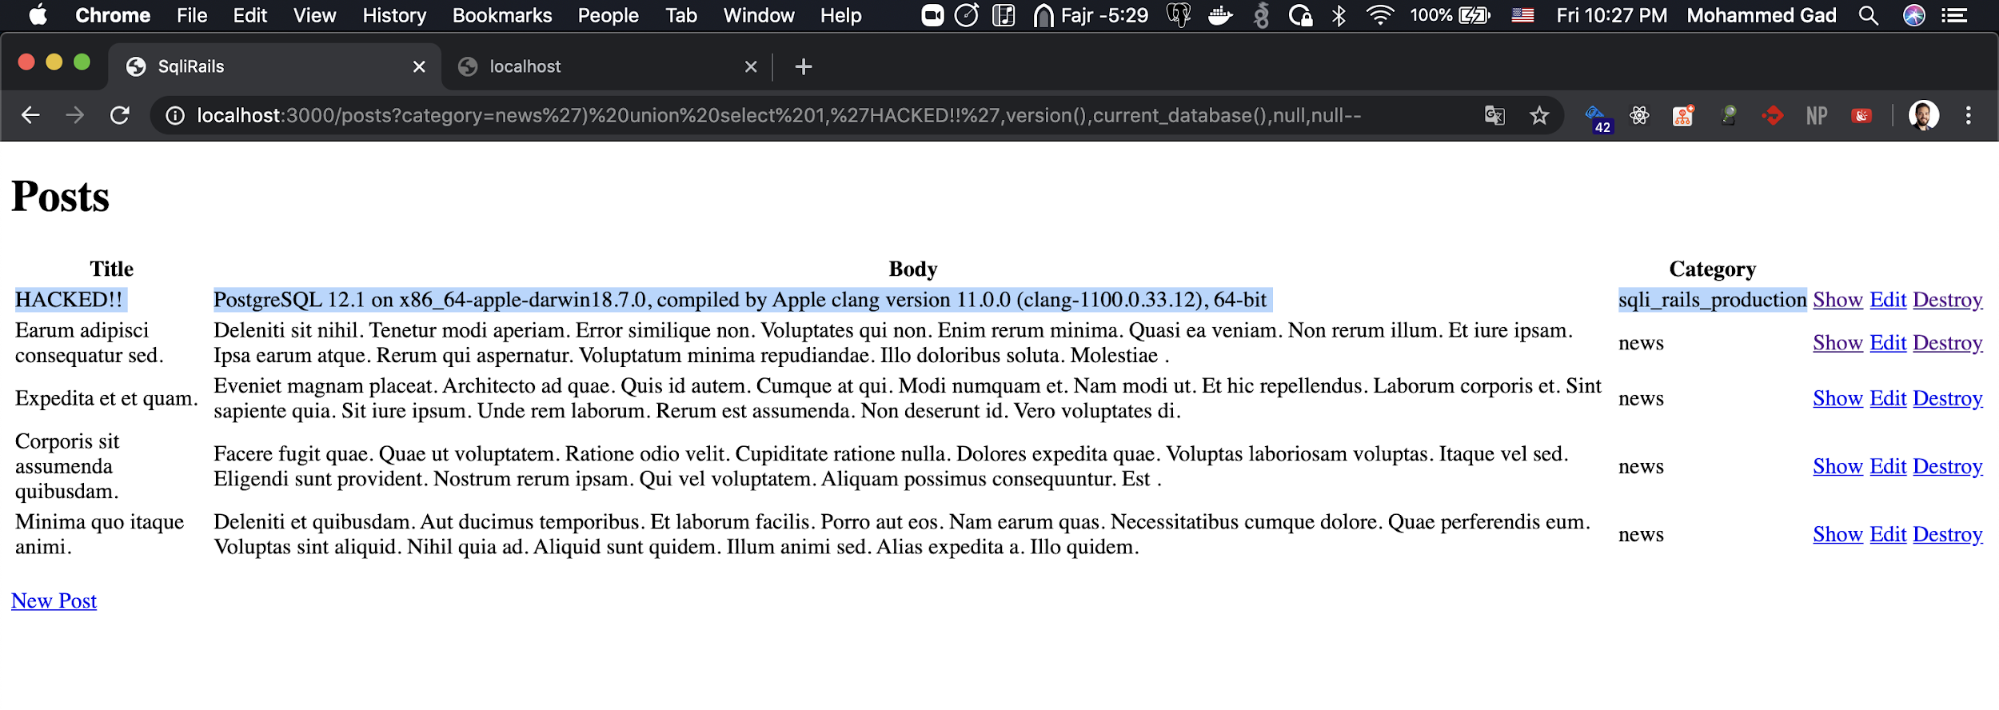Screen dimensions: 1999x710
Task: Click the Mohammed Gad user name
Action: (x=1761, y=15)
